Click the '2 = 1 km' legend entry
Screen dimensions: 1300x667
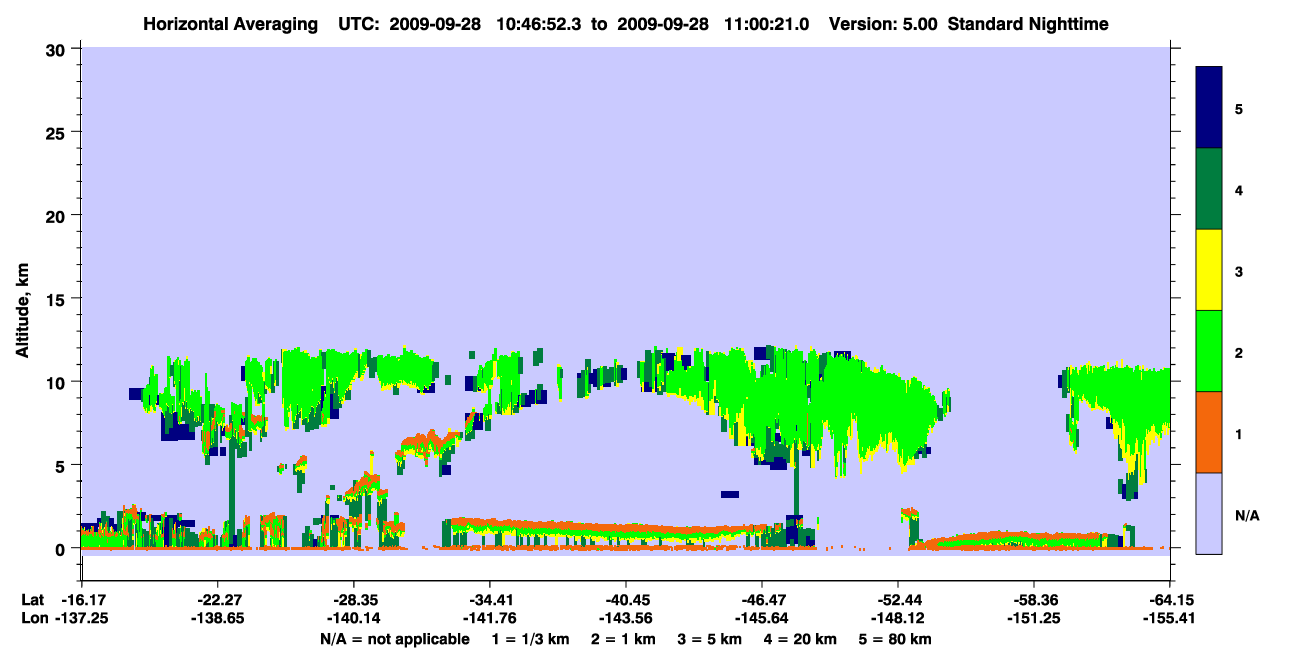click(625, 639)
